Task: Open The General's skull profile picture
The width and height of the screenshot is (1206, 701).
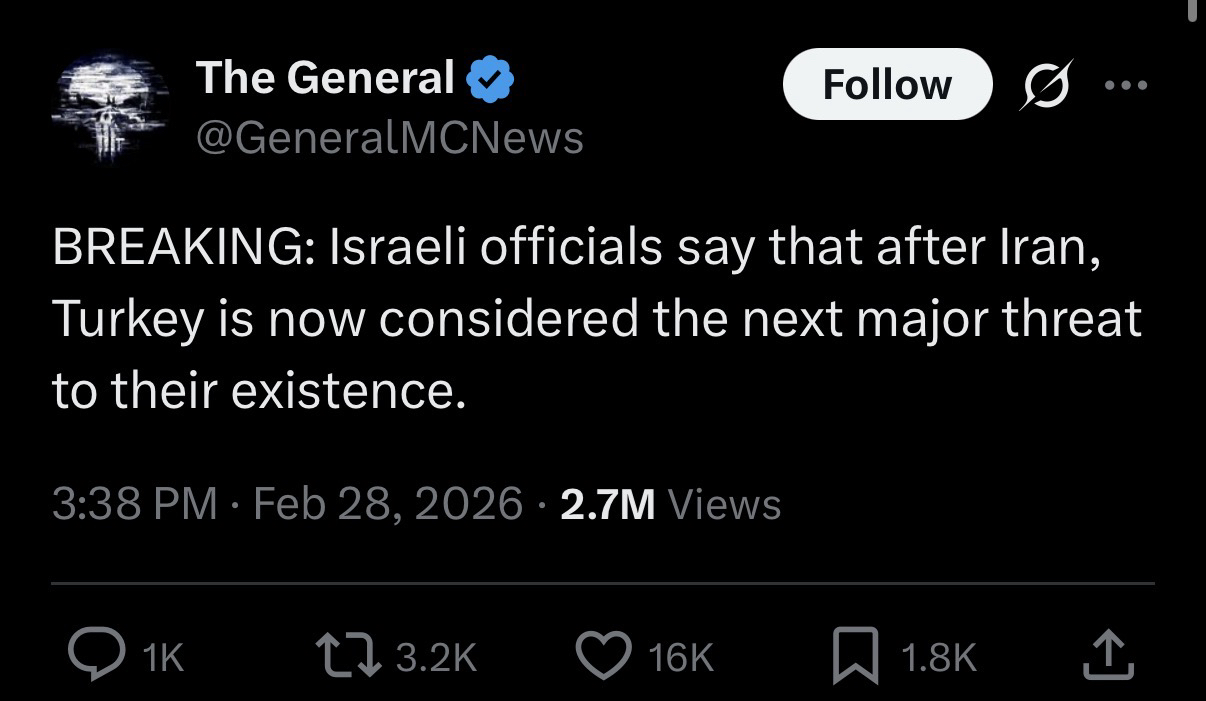Action: coord(107,105)
